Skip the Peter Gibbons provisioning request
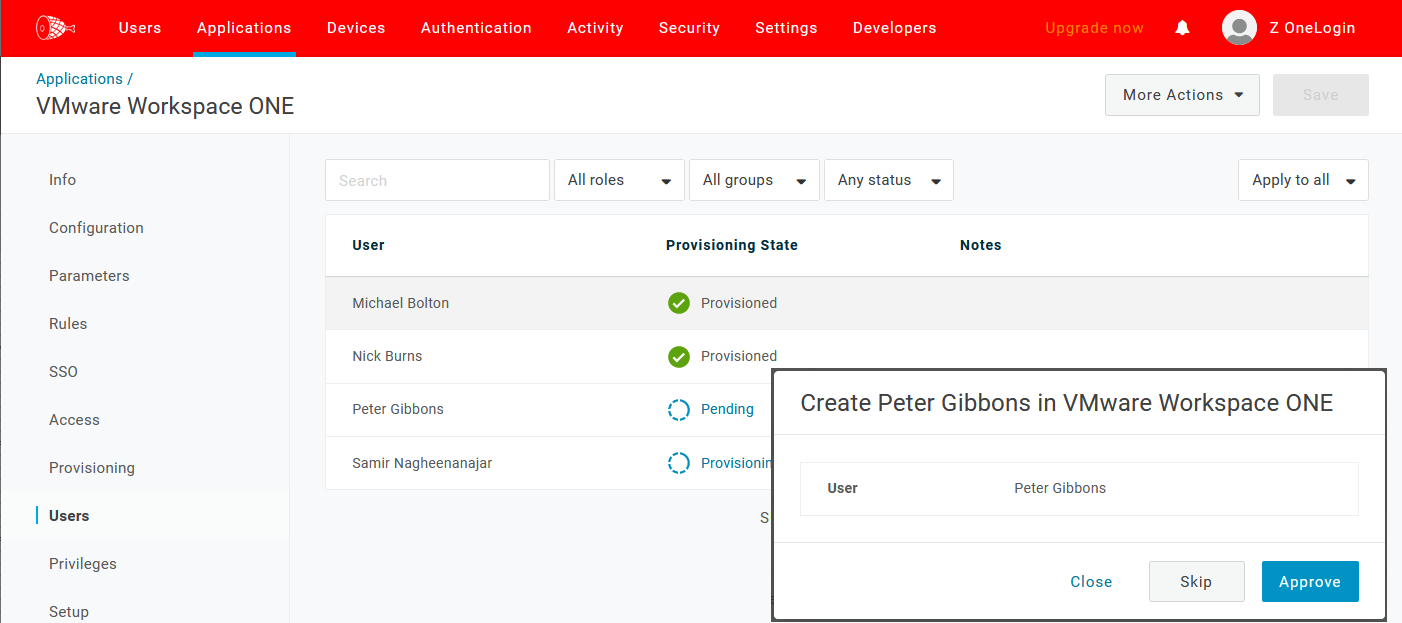1402x623 pixels. click(1196, 581)
